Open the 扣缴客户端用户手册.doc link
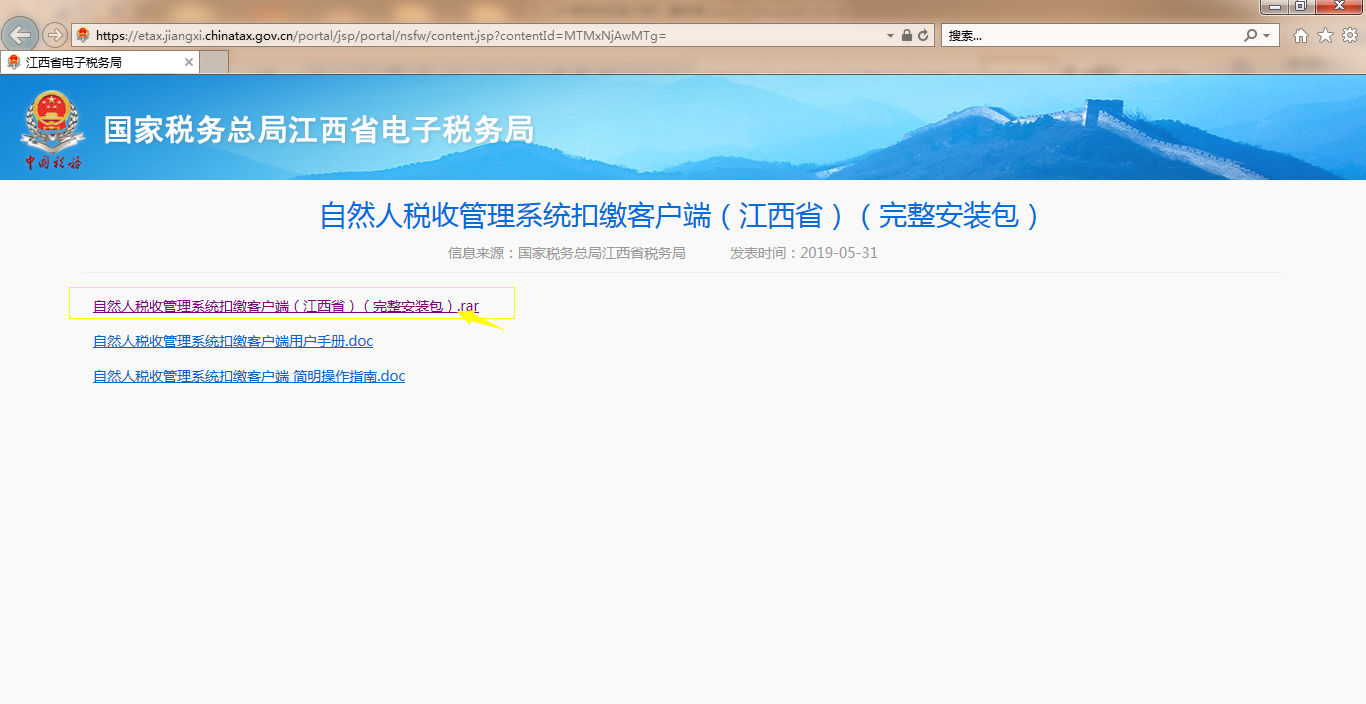Viewport: 1366px width, 704px height. [x=233, y=341]
